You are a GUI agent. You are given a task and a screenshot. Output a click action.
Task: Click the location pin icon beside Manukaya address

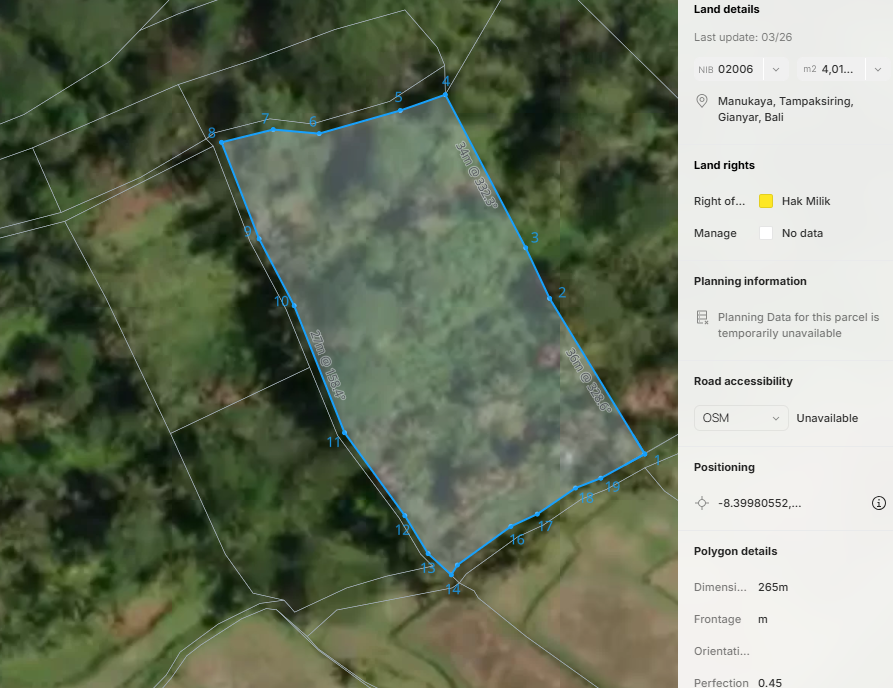click(x=702, y=101)
